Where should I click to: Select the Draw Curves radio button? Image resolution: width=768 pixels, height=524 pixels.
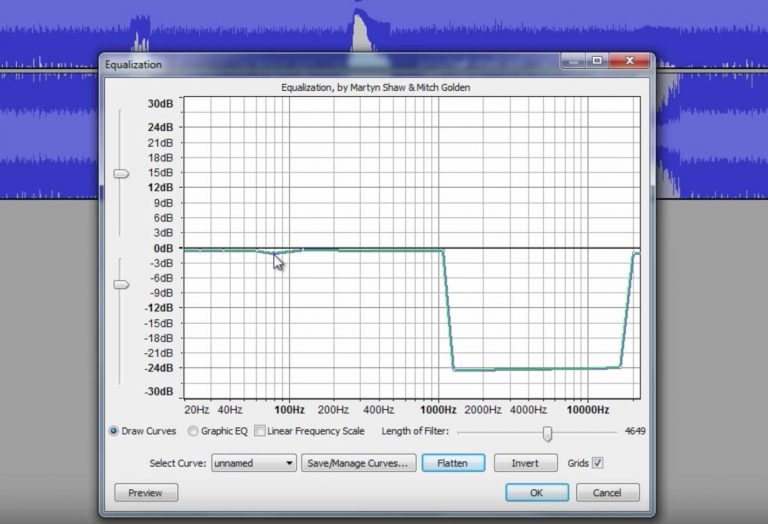pyautogui.click(x=114, y=431)
